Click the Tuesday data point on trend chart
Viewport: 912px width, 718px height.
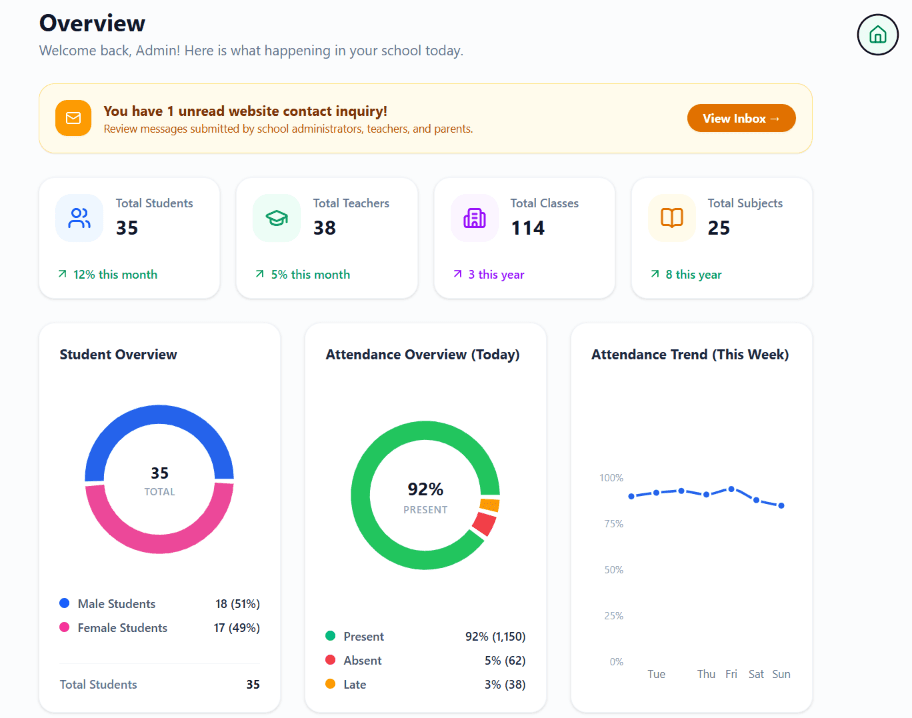pyautogui.click(x=656, y=493)
